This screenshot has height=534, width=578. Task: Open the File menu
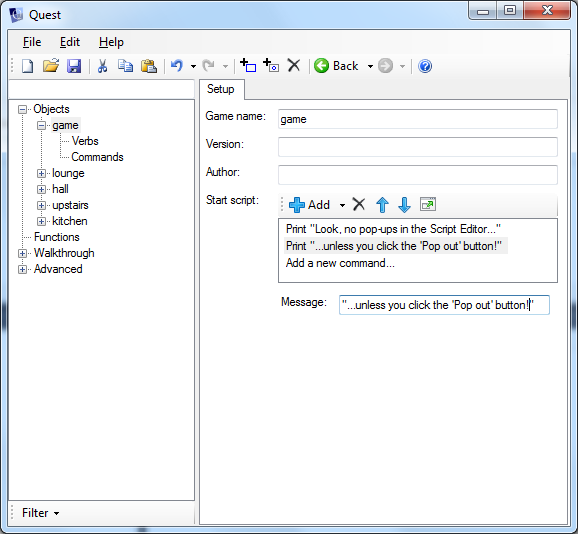(x=32, y=42)
